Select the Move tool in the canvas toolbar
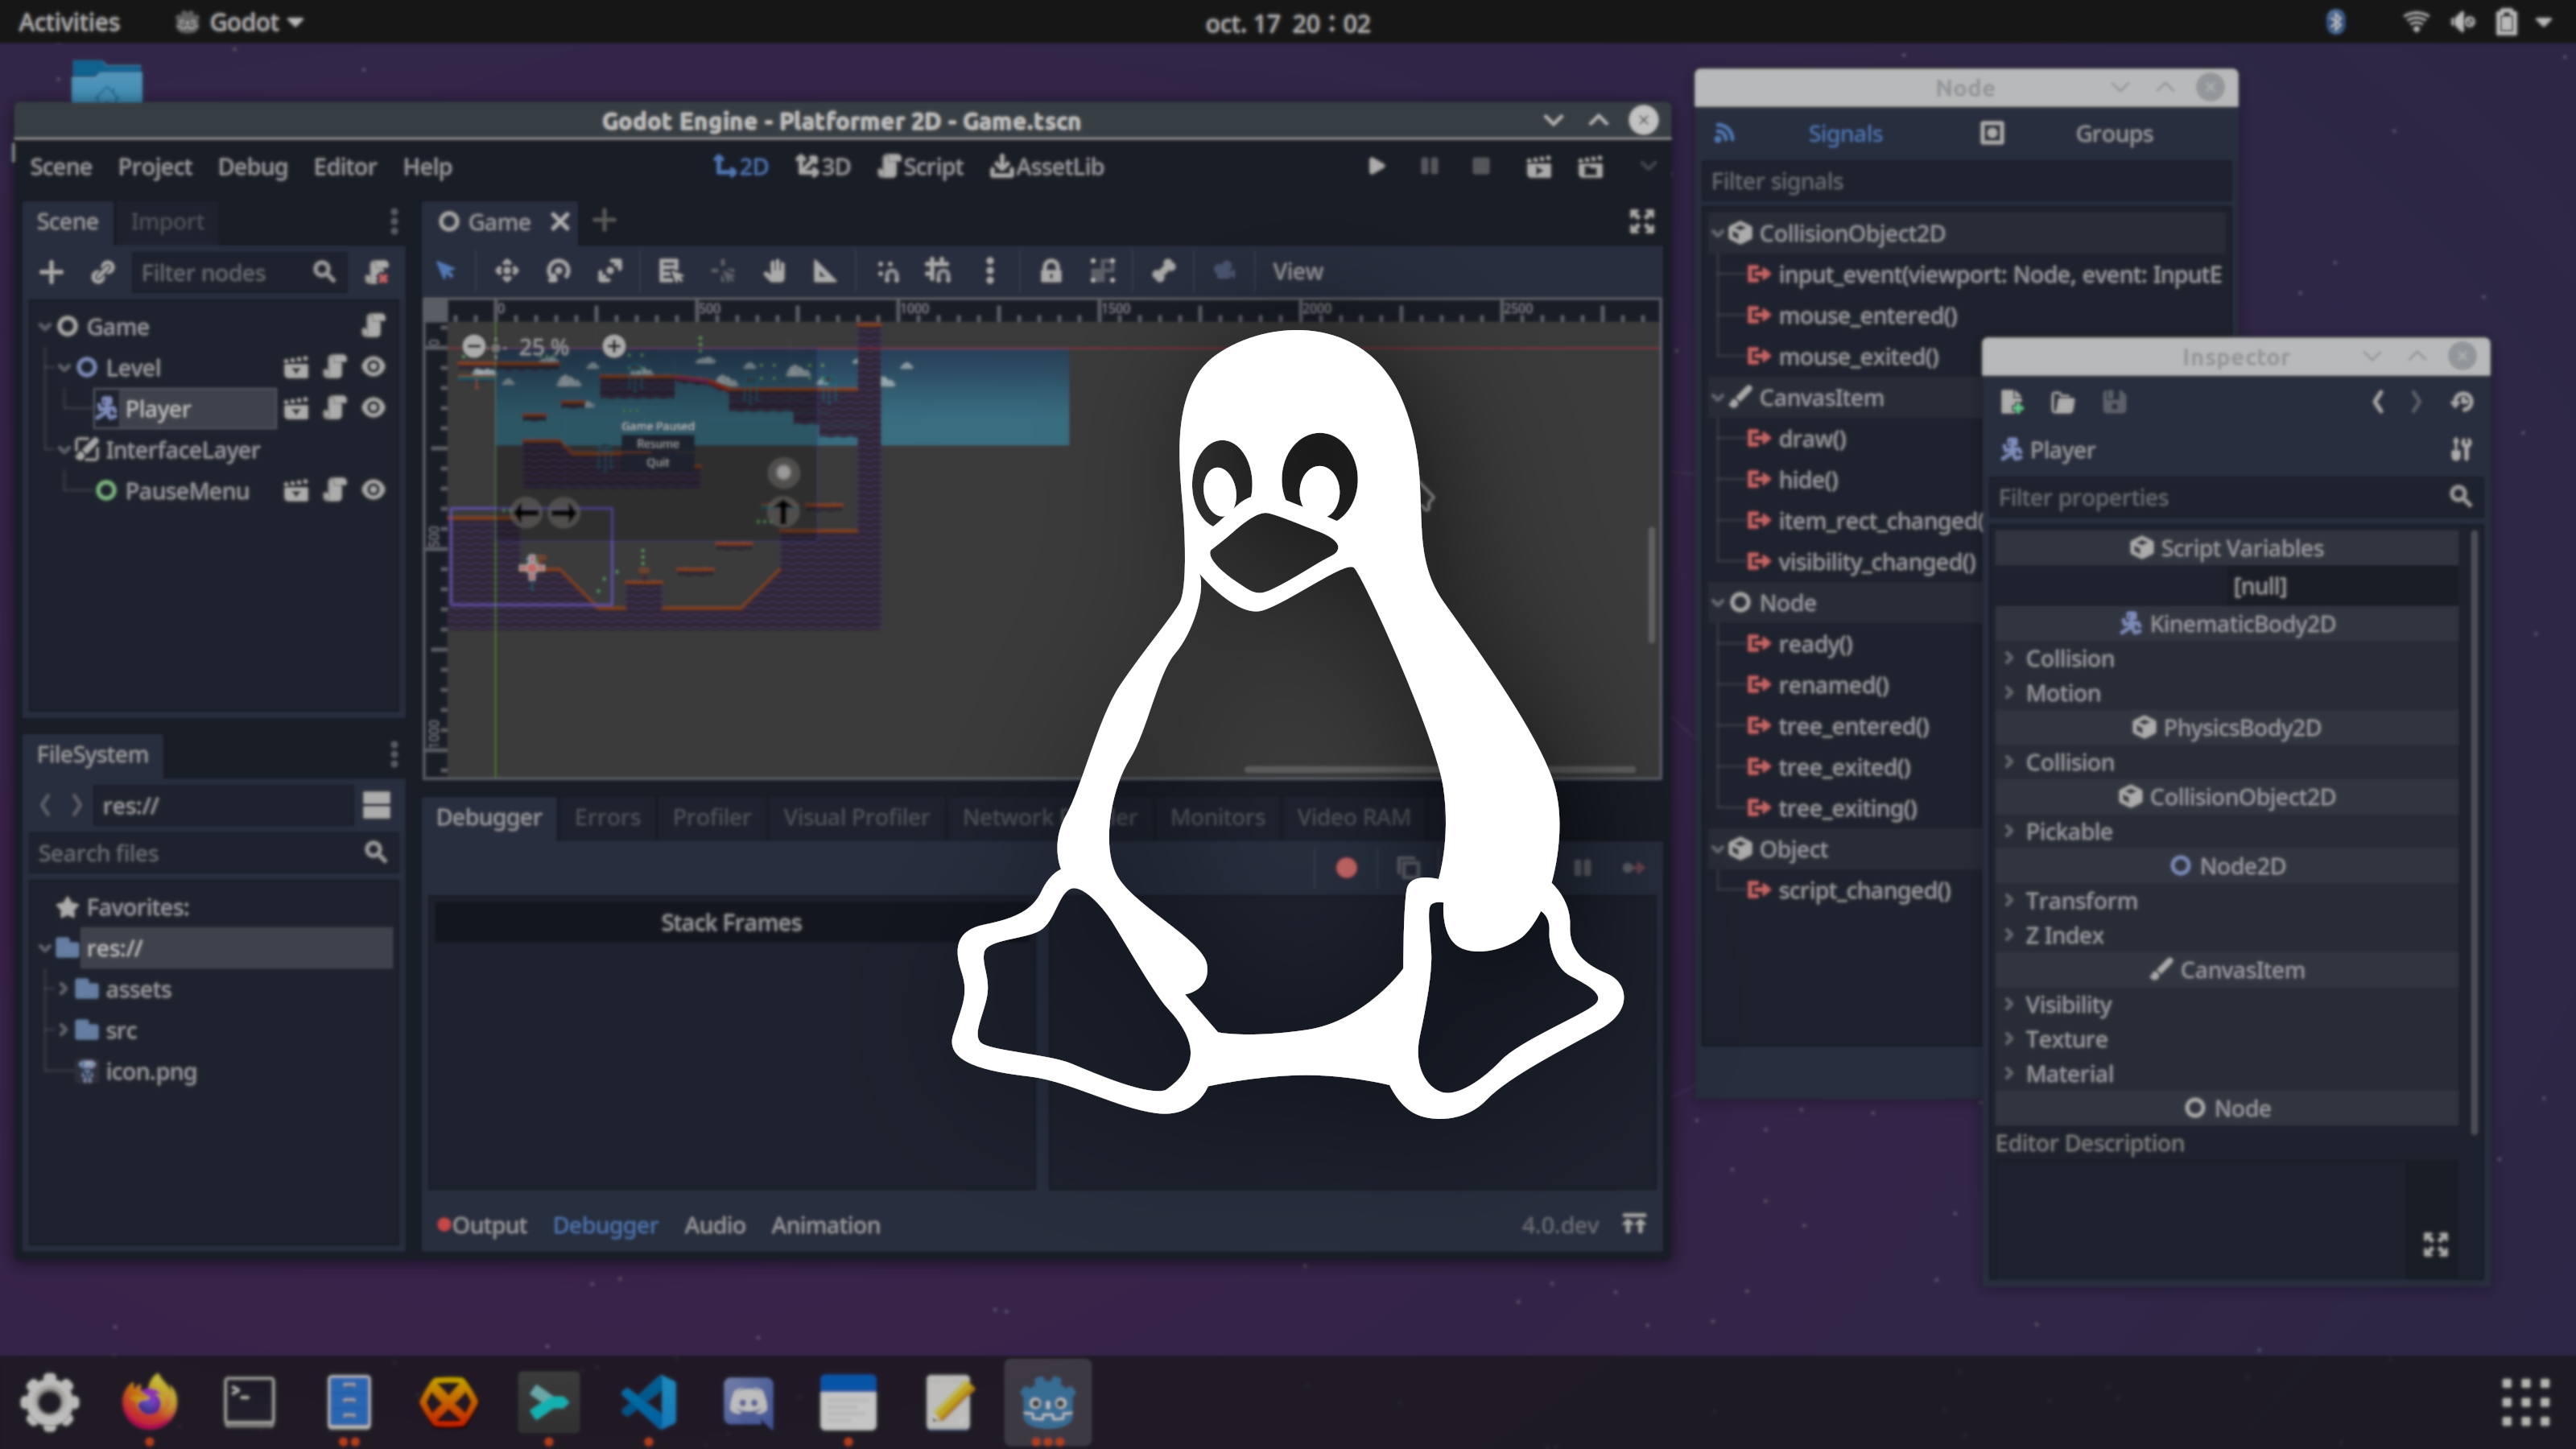This screenshot has height=1449, width=2576. (507, 271)
